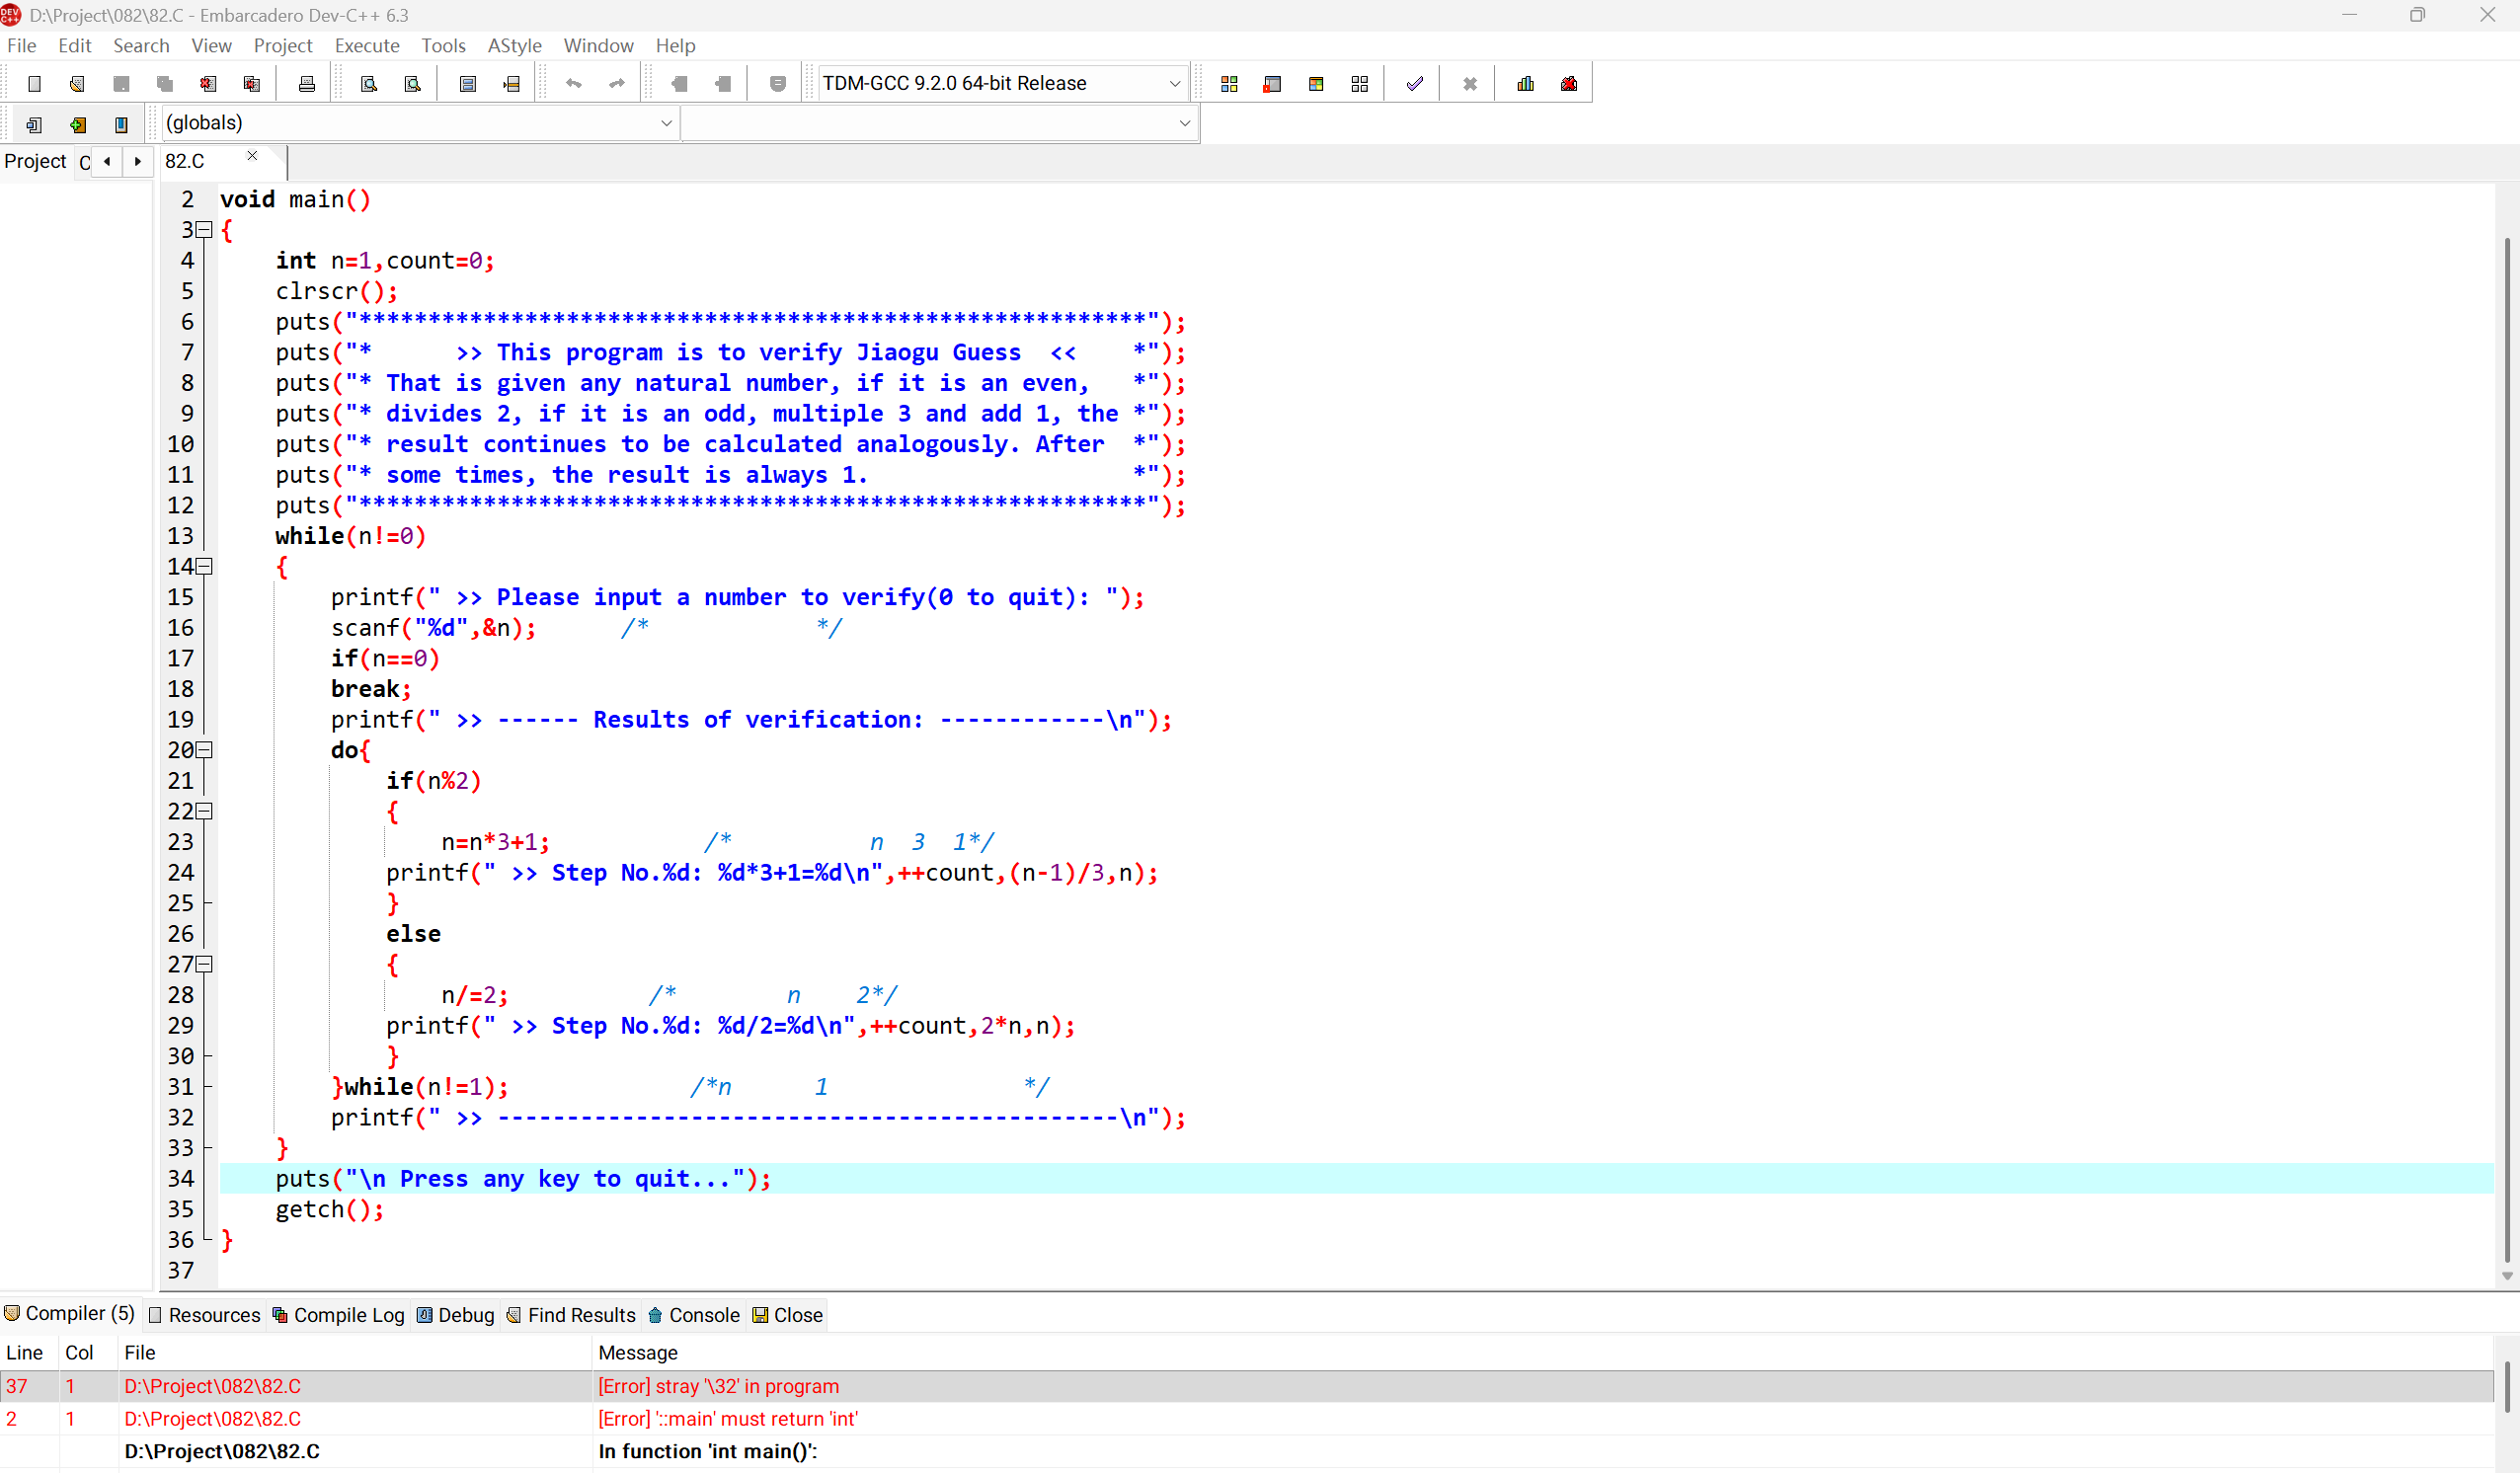2520x1473 pixels.
Task: Click the Delete profiling information icon
Action: point(1569,84)
